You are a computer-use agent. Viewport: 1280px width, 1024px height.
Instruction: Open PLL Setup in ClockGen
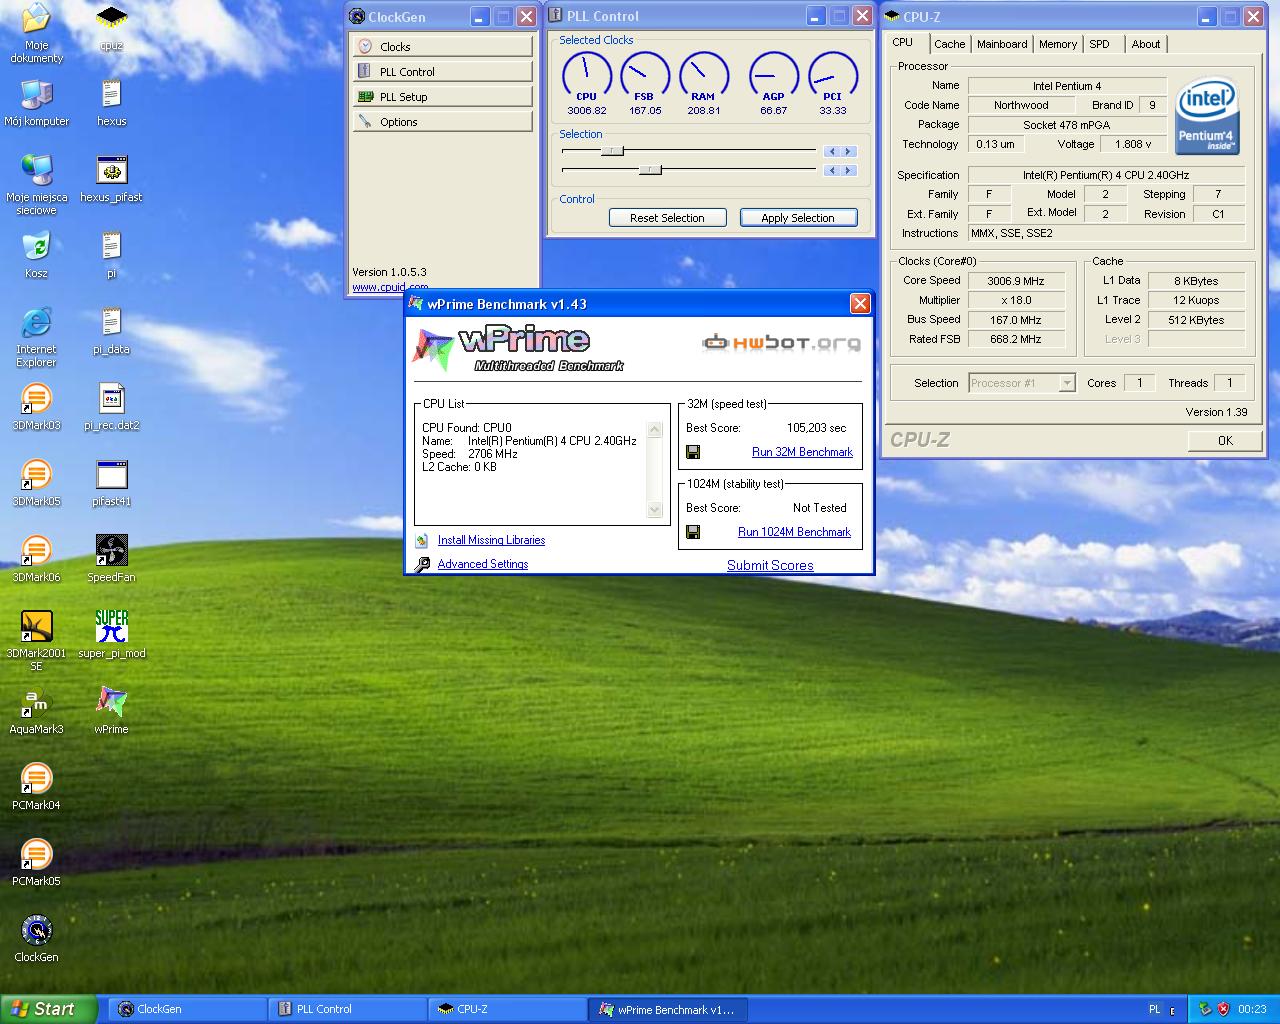[x=442, y=97]
